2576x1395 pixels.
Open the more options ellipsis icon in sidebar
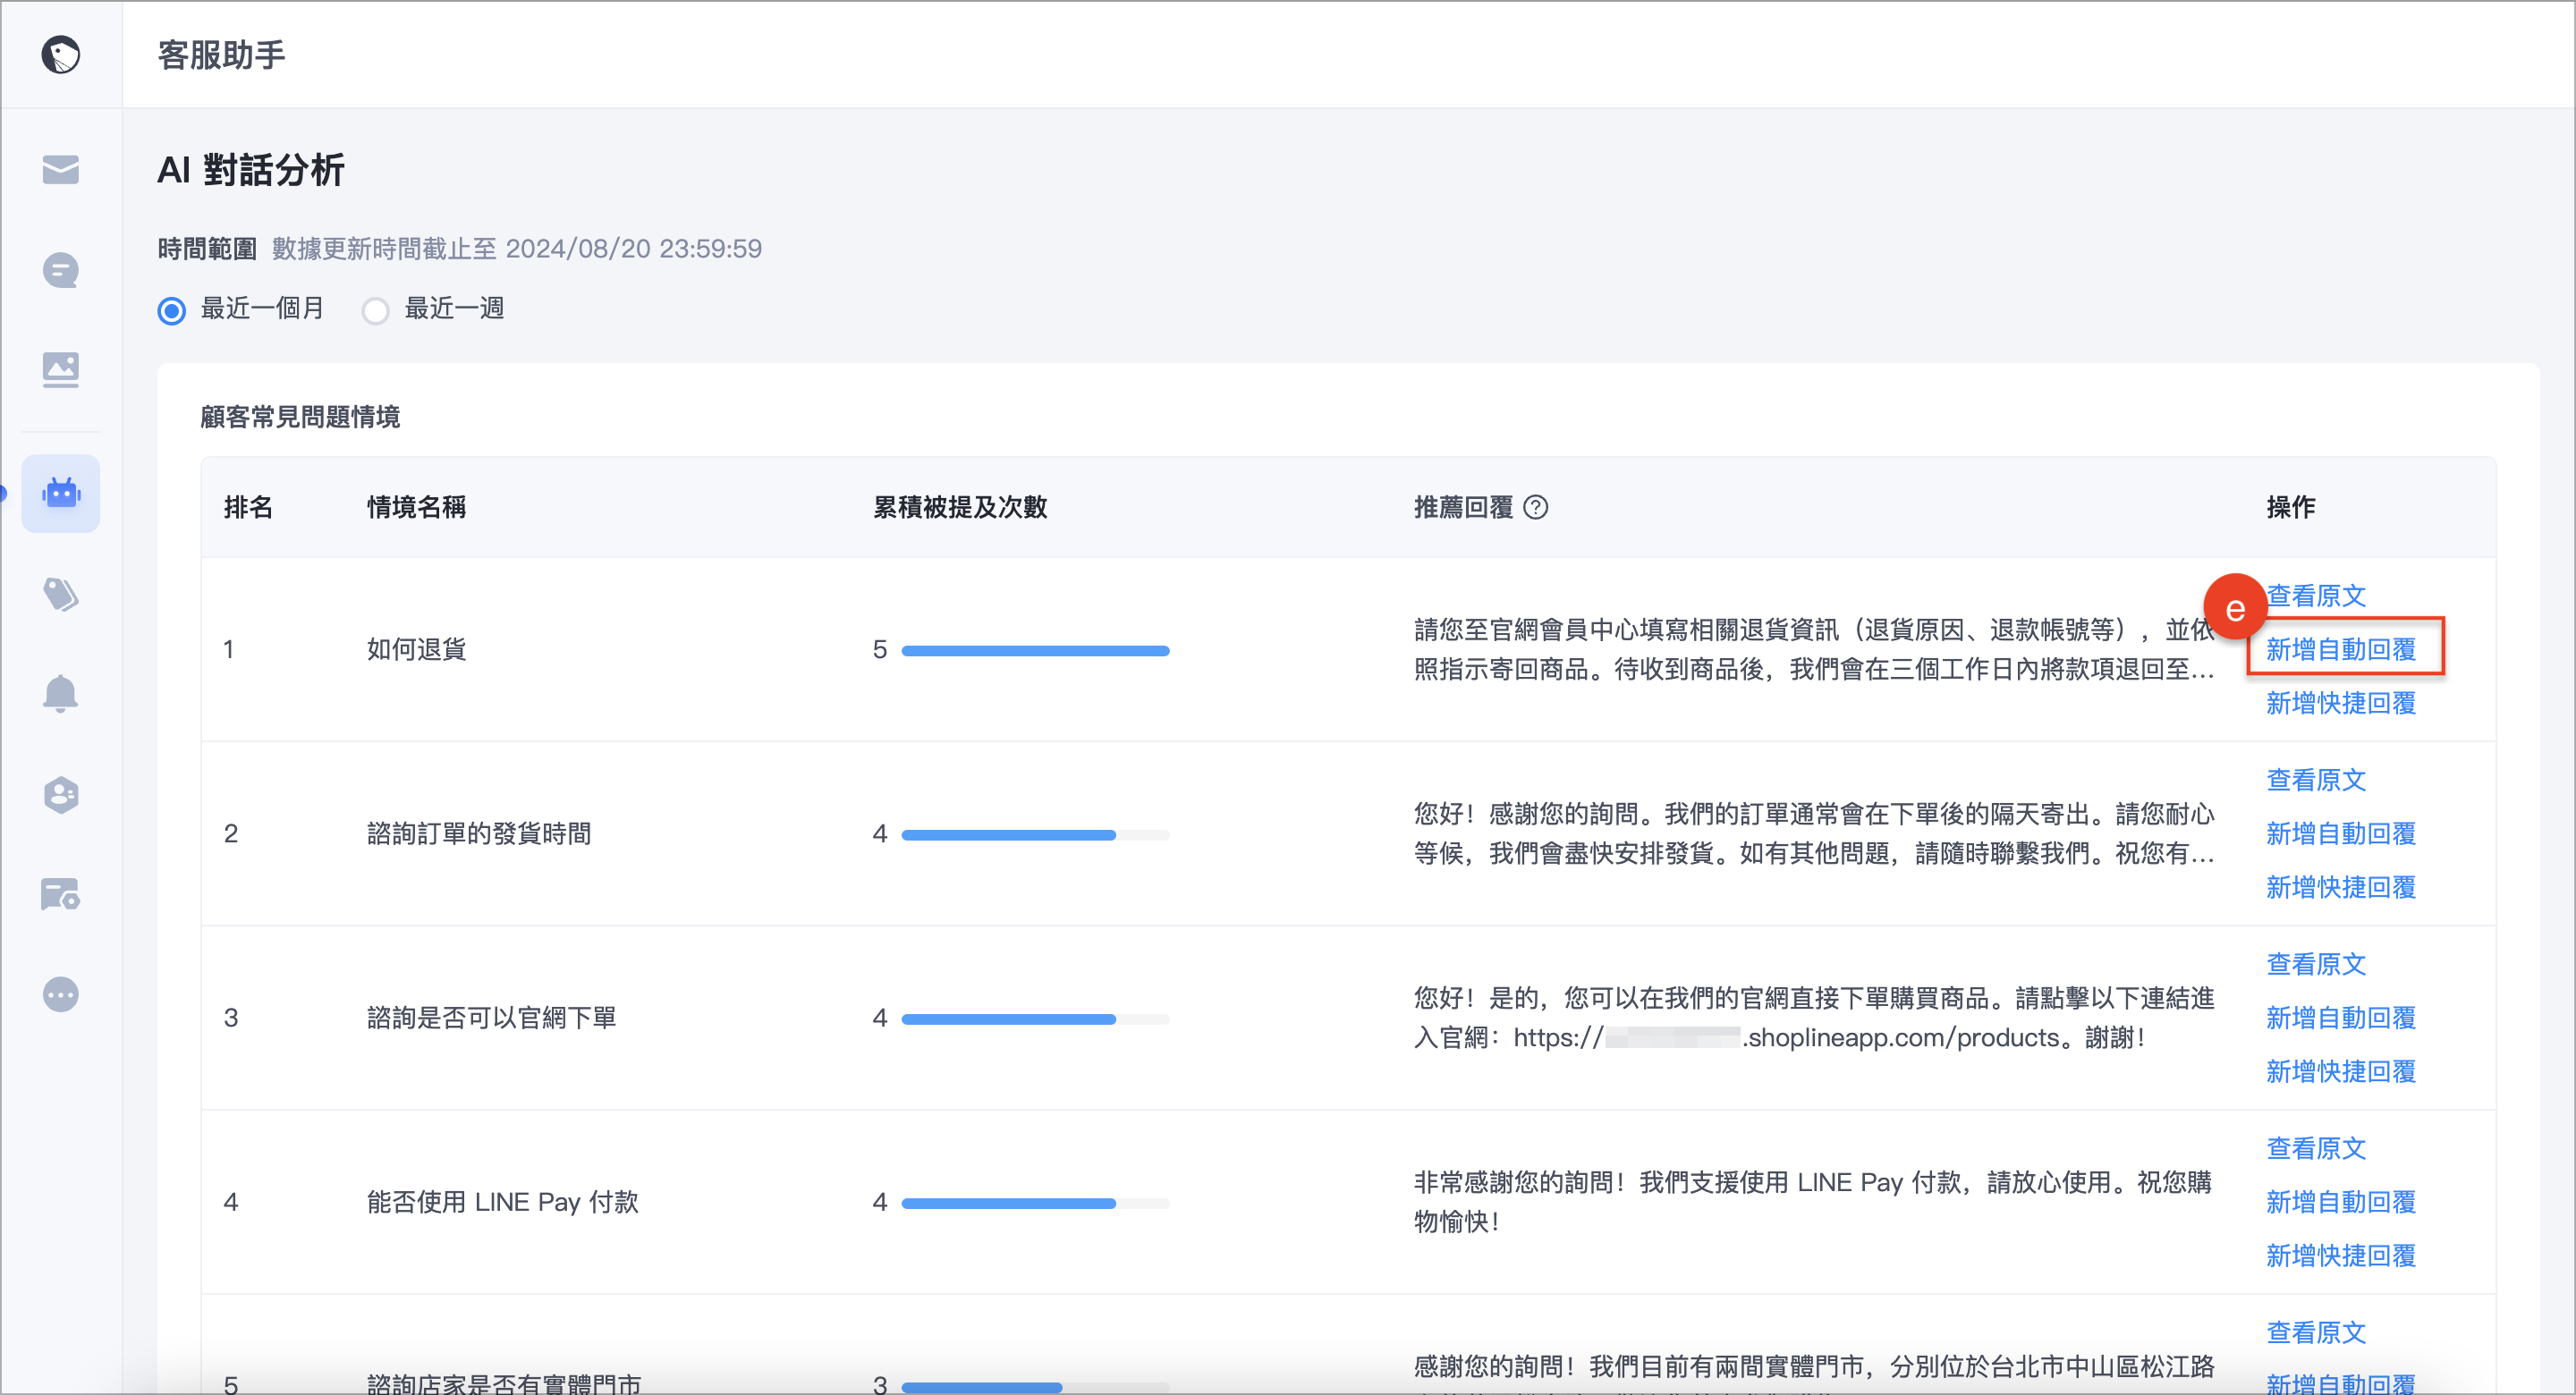click(60, 994)
